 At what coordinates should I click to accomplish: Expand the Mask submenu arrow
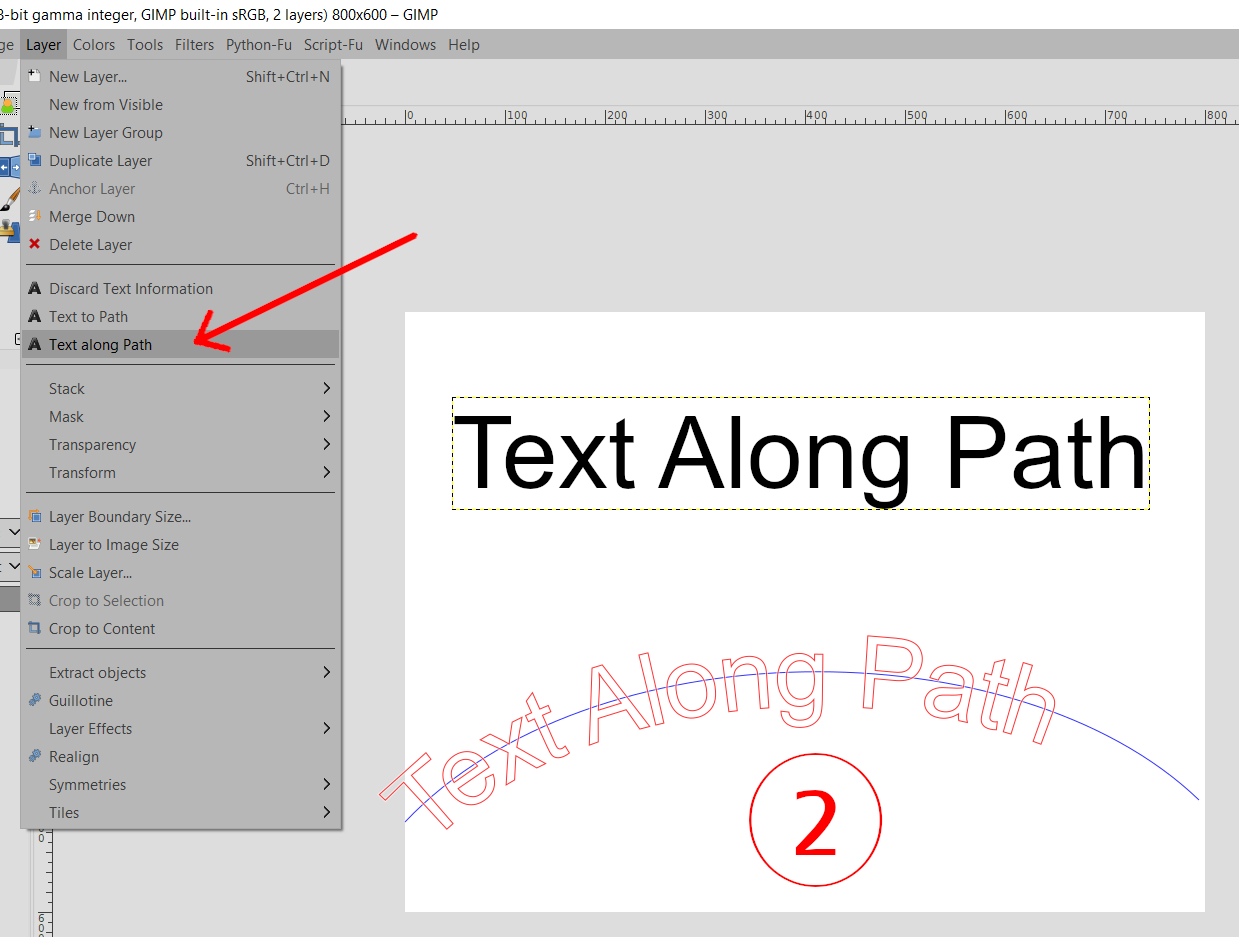coord(326,416)
